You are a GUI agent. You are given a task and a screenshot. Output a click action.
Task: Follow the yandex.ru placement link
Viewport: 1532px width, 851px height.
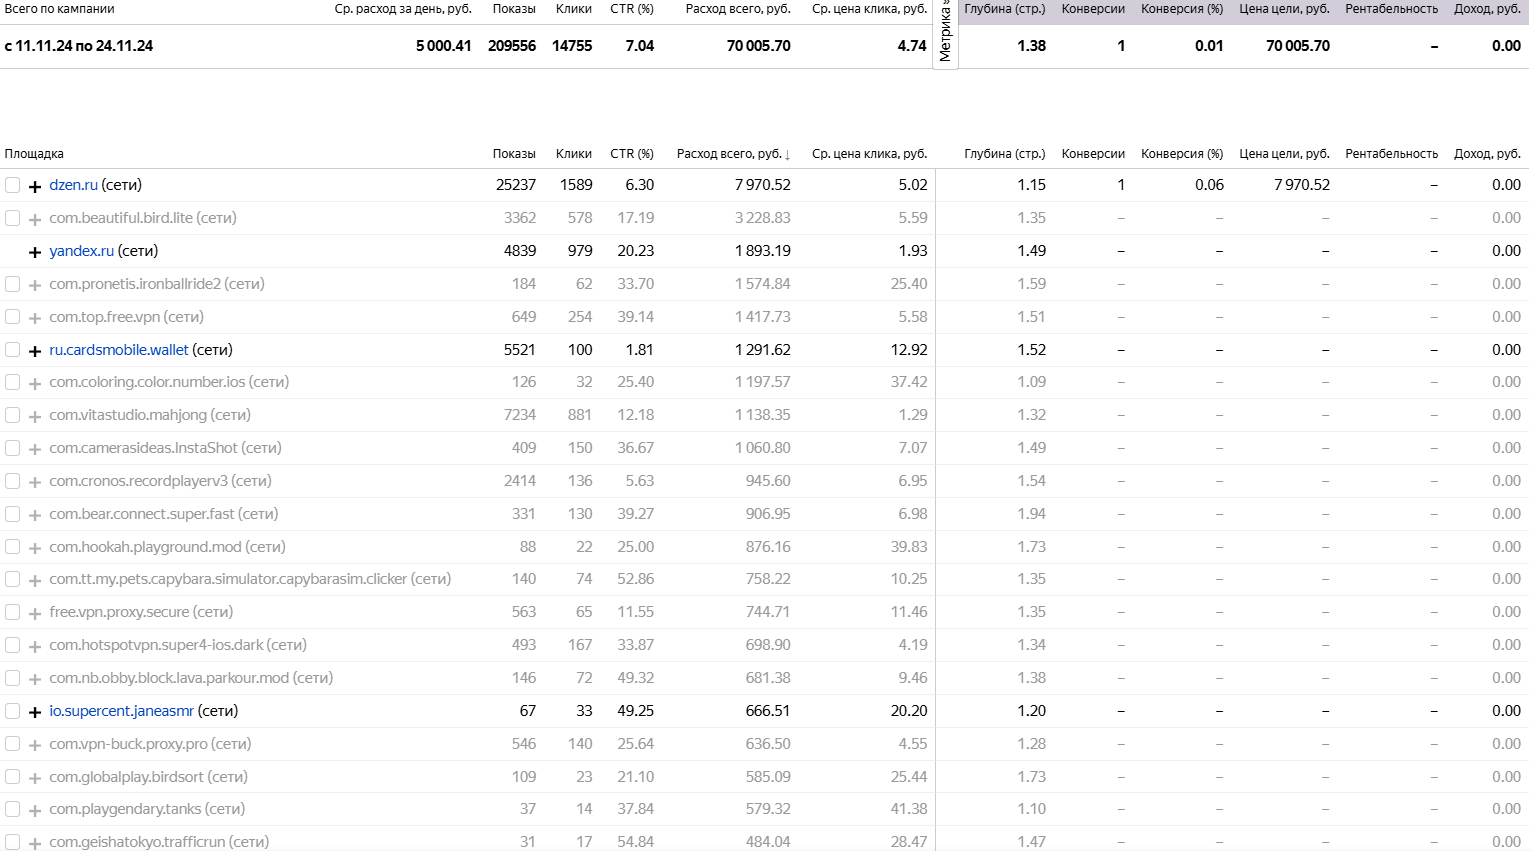(x=82, y=251)
